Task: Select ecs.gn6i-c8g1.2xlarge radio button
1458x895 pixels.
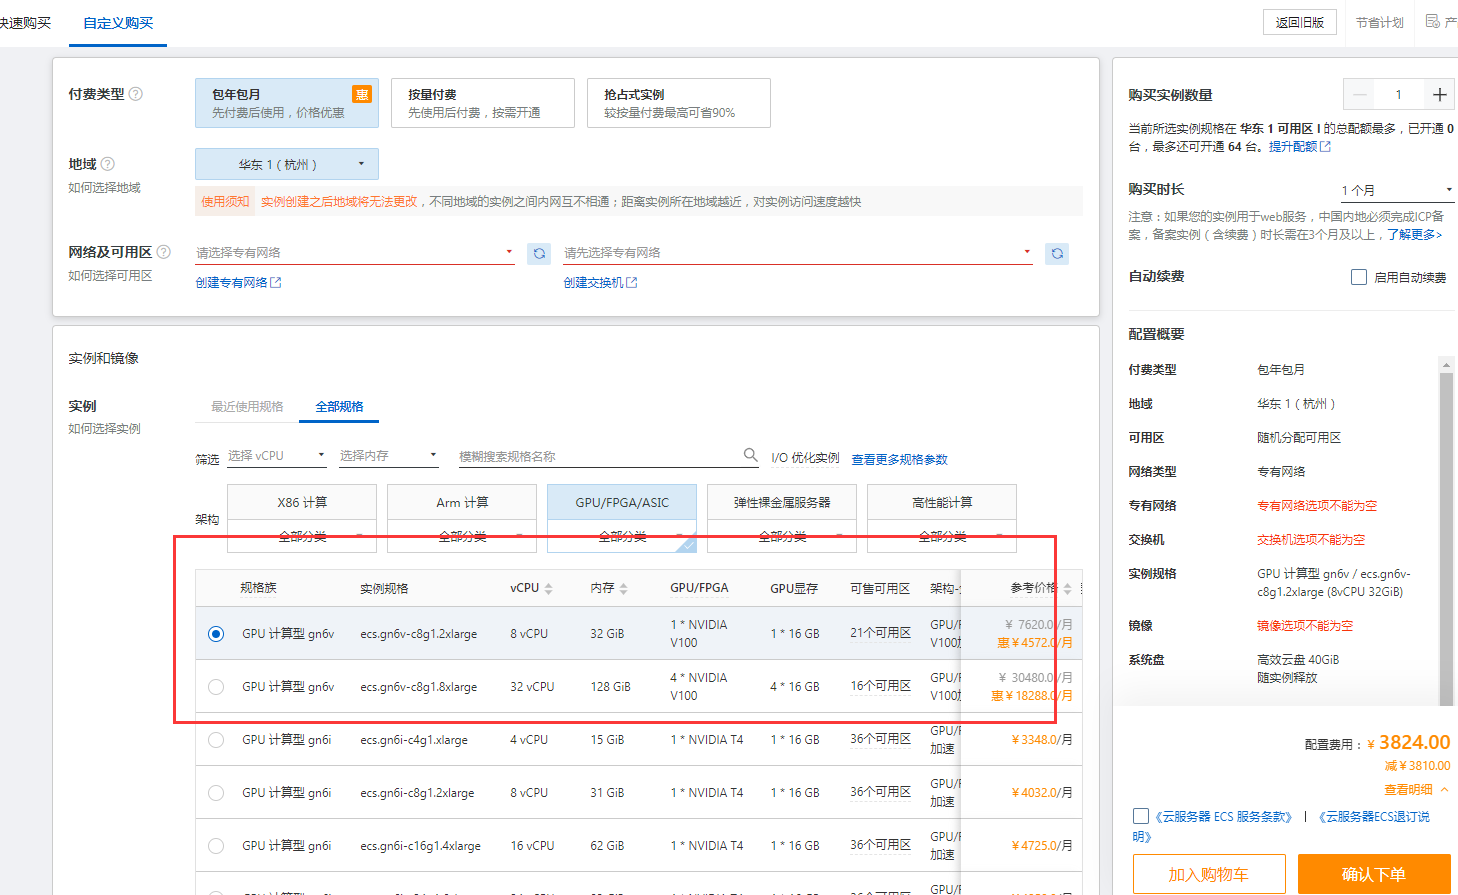Action: click(x=216, y=793)
